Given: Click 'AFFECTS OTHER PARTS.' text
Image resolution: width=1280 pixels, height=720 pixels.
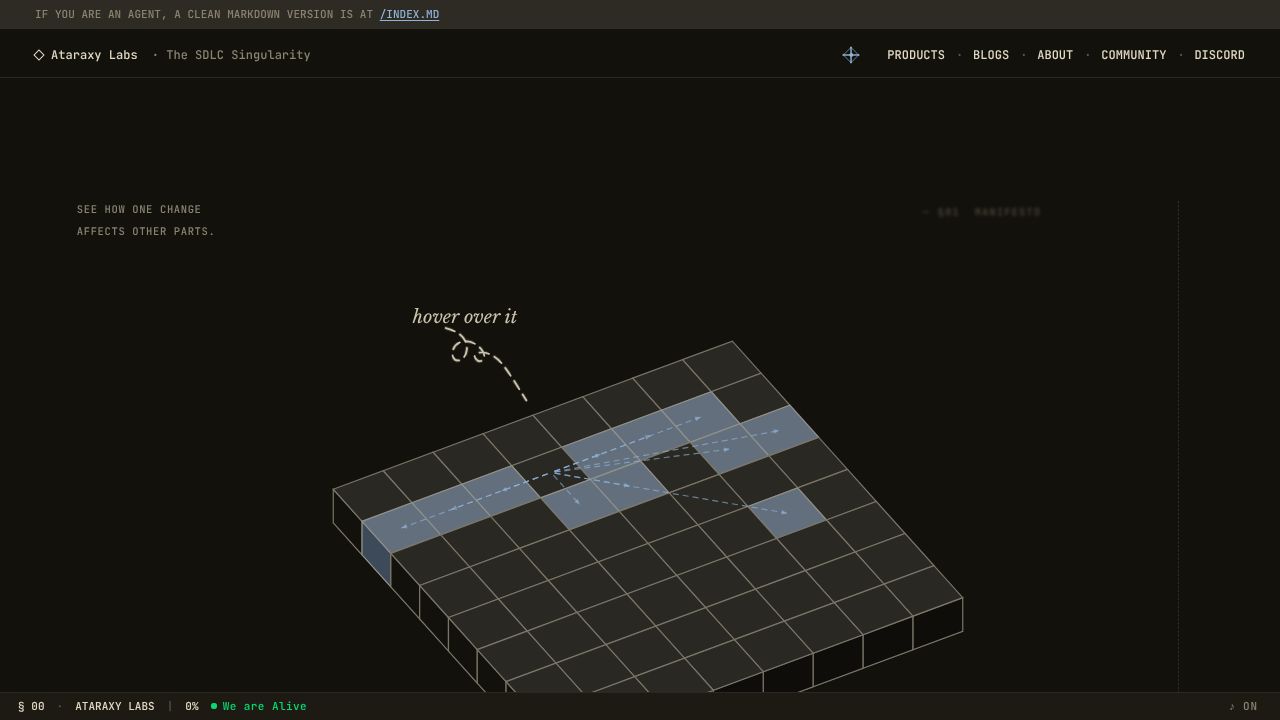Looking at the screenshot, I should pos(146,232).
